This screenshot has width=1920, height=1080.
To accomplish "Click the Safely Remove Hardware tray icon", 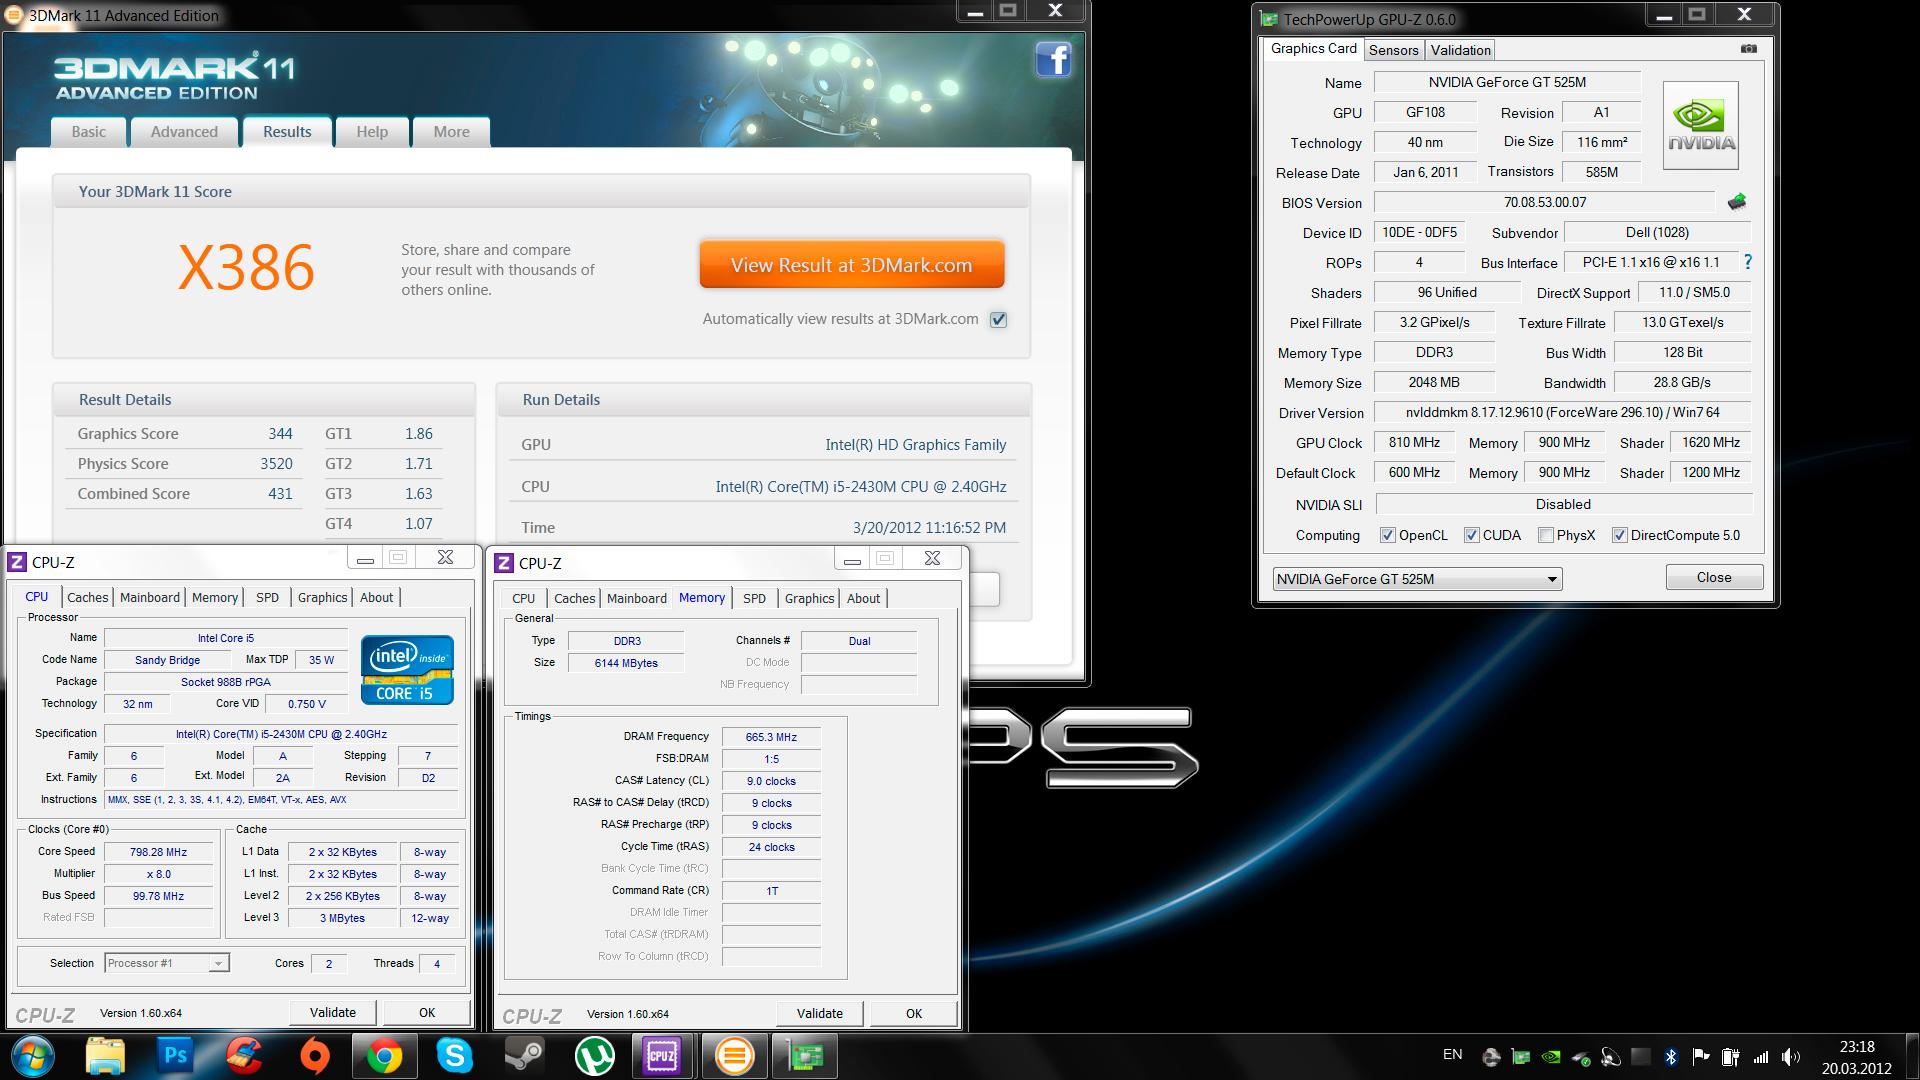I will click(x=1581, y=1056).
